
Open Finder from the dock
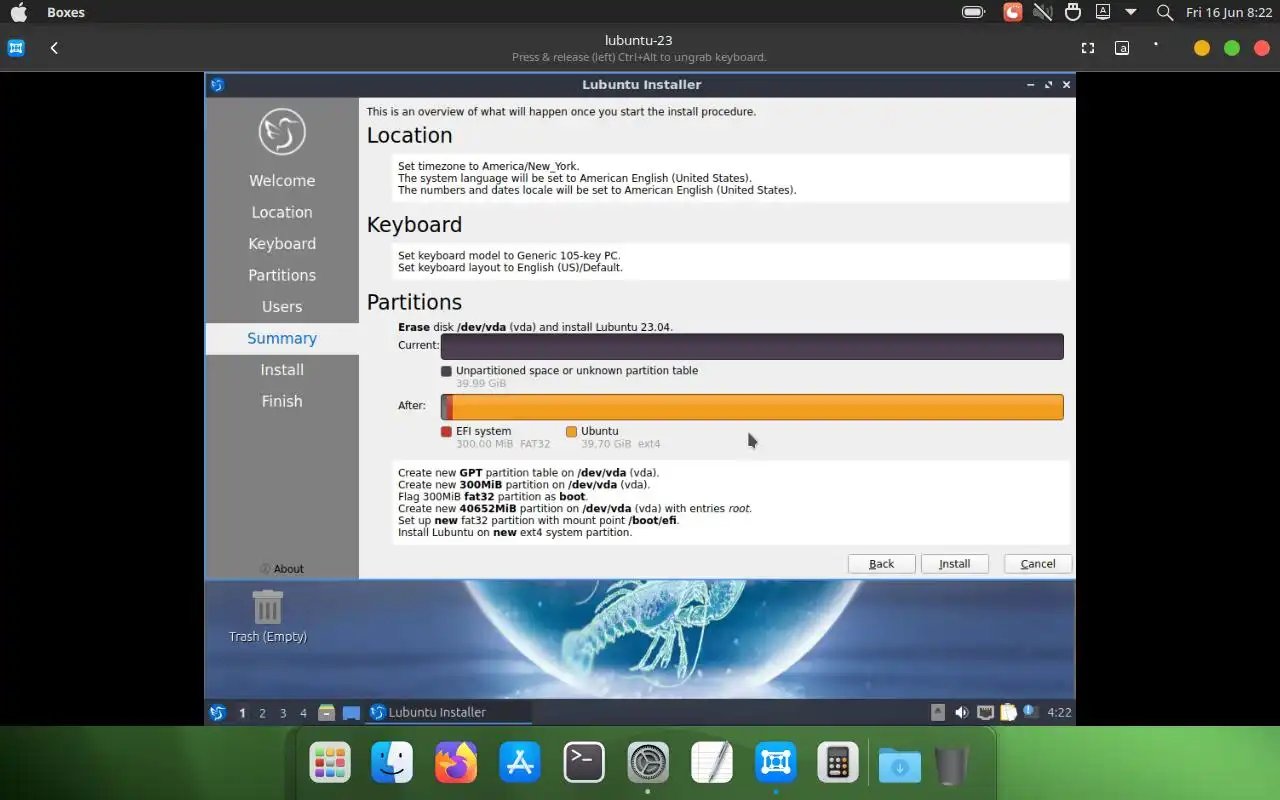point(392,763)
